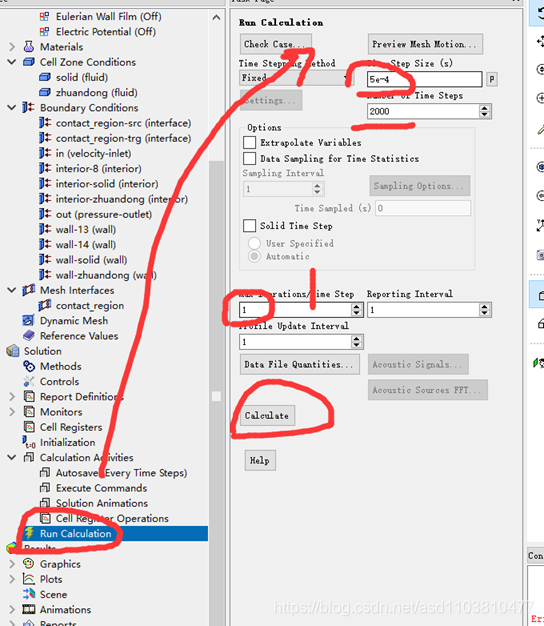
Task: Click the Plots chart icon
Action: click(x=28, y=579)
